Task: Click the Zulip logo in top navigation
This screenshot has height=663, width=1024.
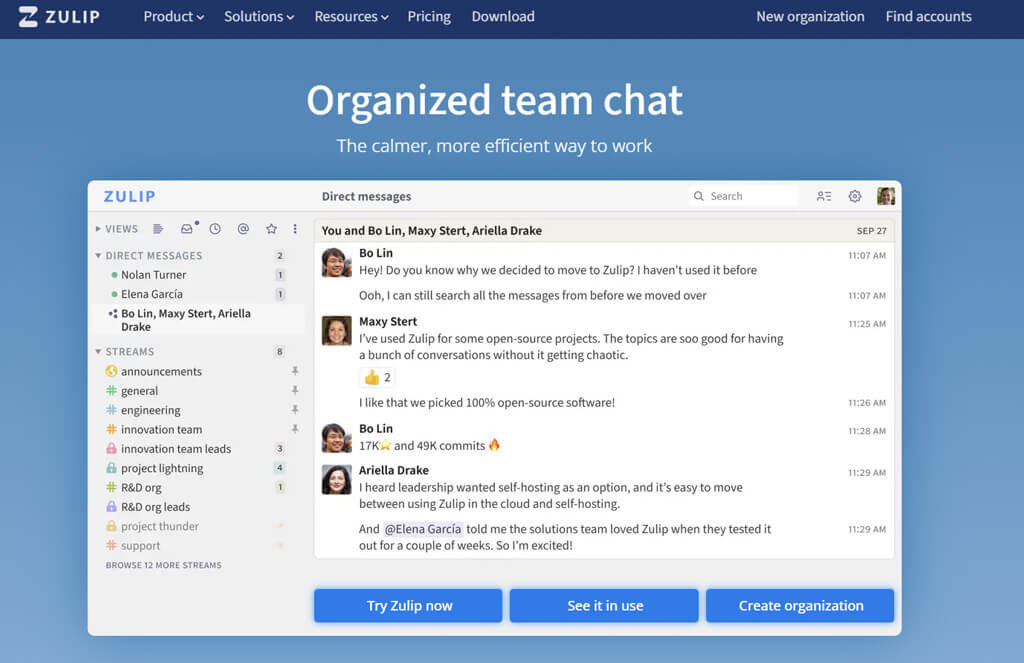Action: [59, 16]
